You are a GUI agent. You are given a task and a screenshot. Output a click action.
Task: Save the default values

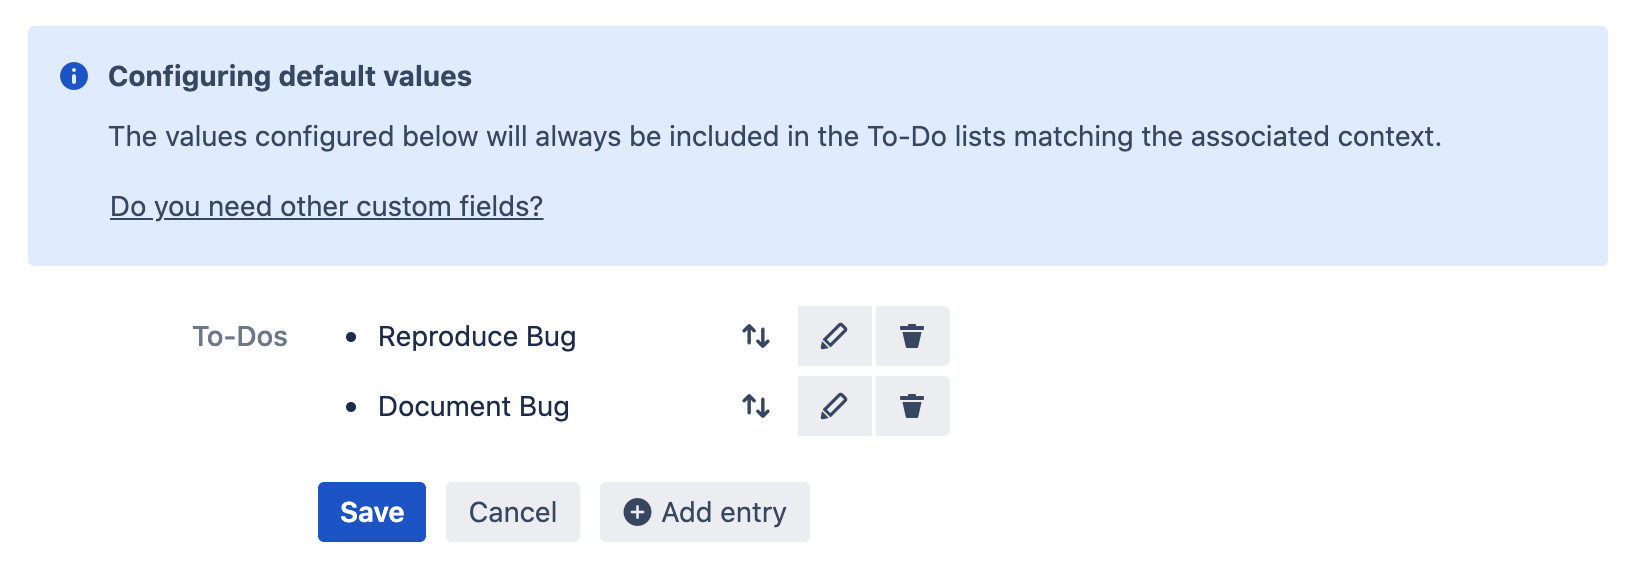(x=372, y=512)
